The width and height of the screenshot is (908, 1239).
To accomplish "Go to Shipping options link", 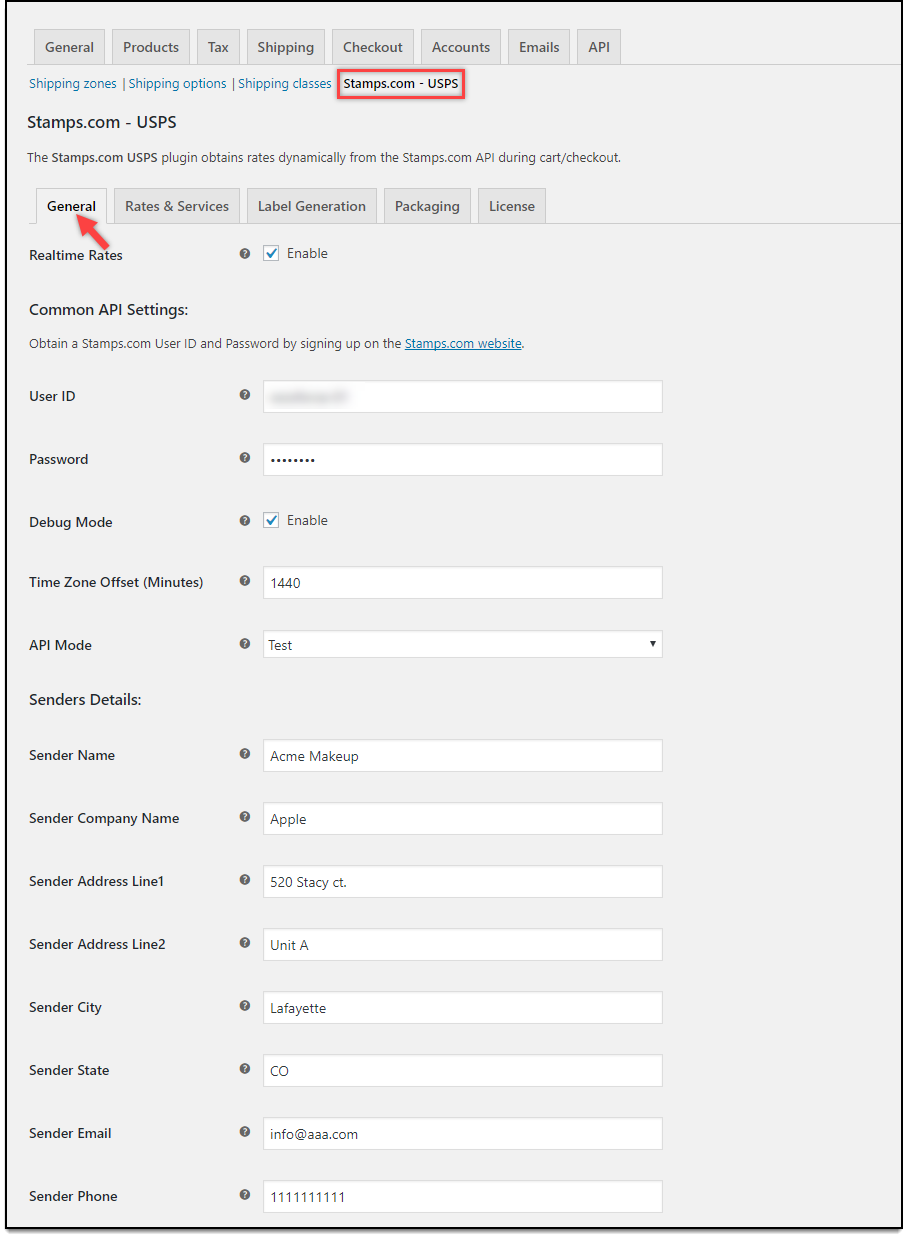I will pyautogui.click(x=178, y=84).
